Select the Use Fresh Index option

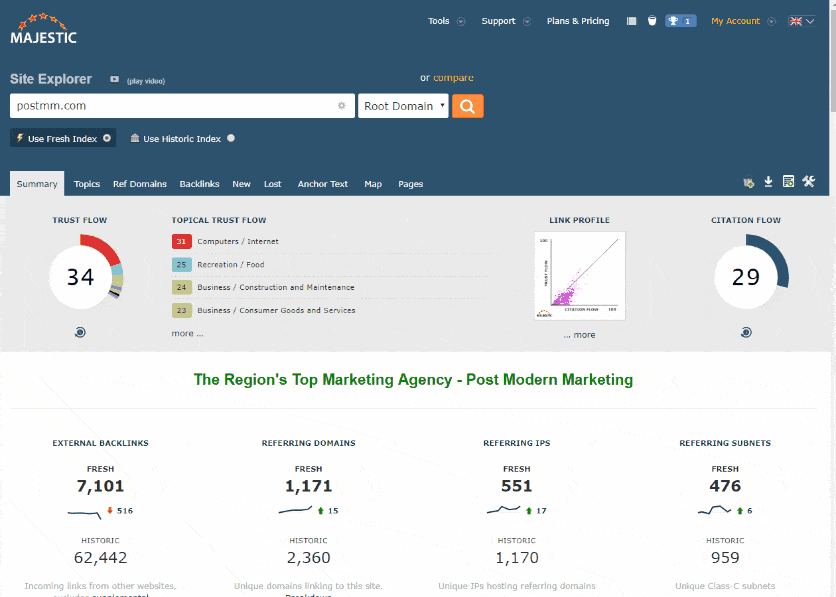pos(63,139)
